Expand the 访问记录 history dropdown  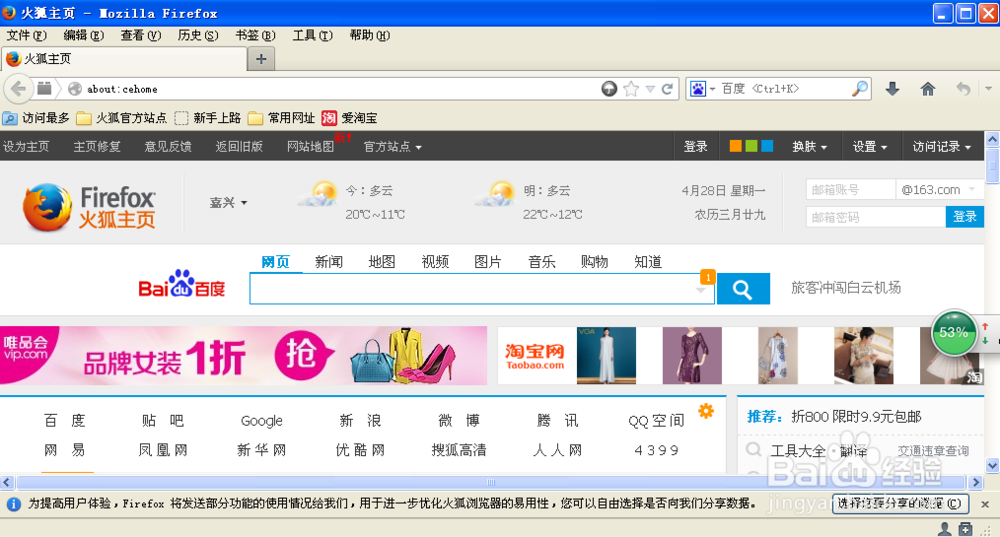click(x=942, y=147)
